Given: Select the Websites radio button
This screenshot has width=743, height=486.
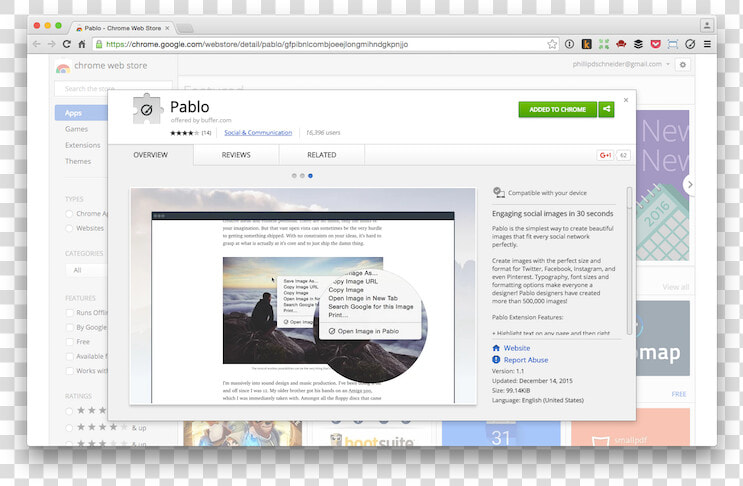Looking at the screenshot, I should 69,228.
